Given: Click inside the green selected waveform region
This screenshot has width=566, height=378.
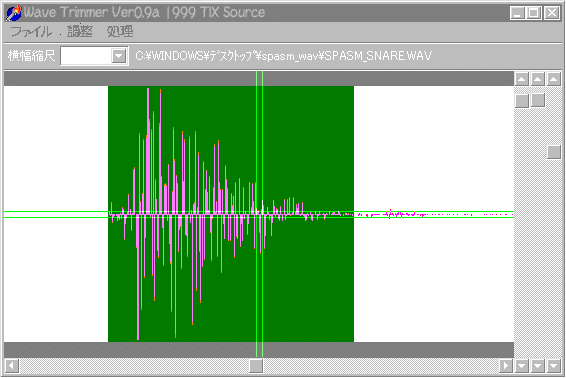Looking at the screenshot, I should pyautogui.click(x=231, y=214).
